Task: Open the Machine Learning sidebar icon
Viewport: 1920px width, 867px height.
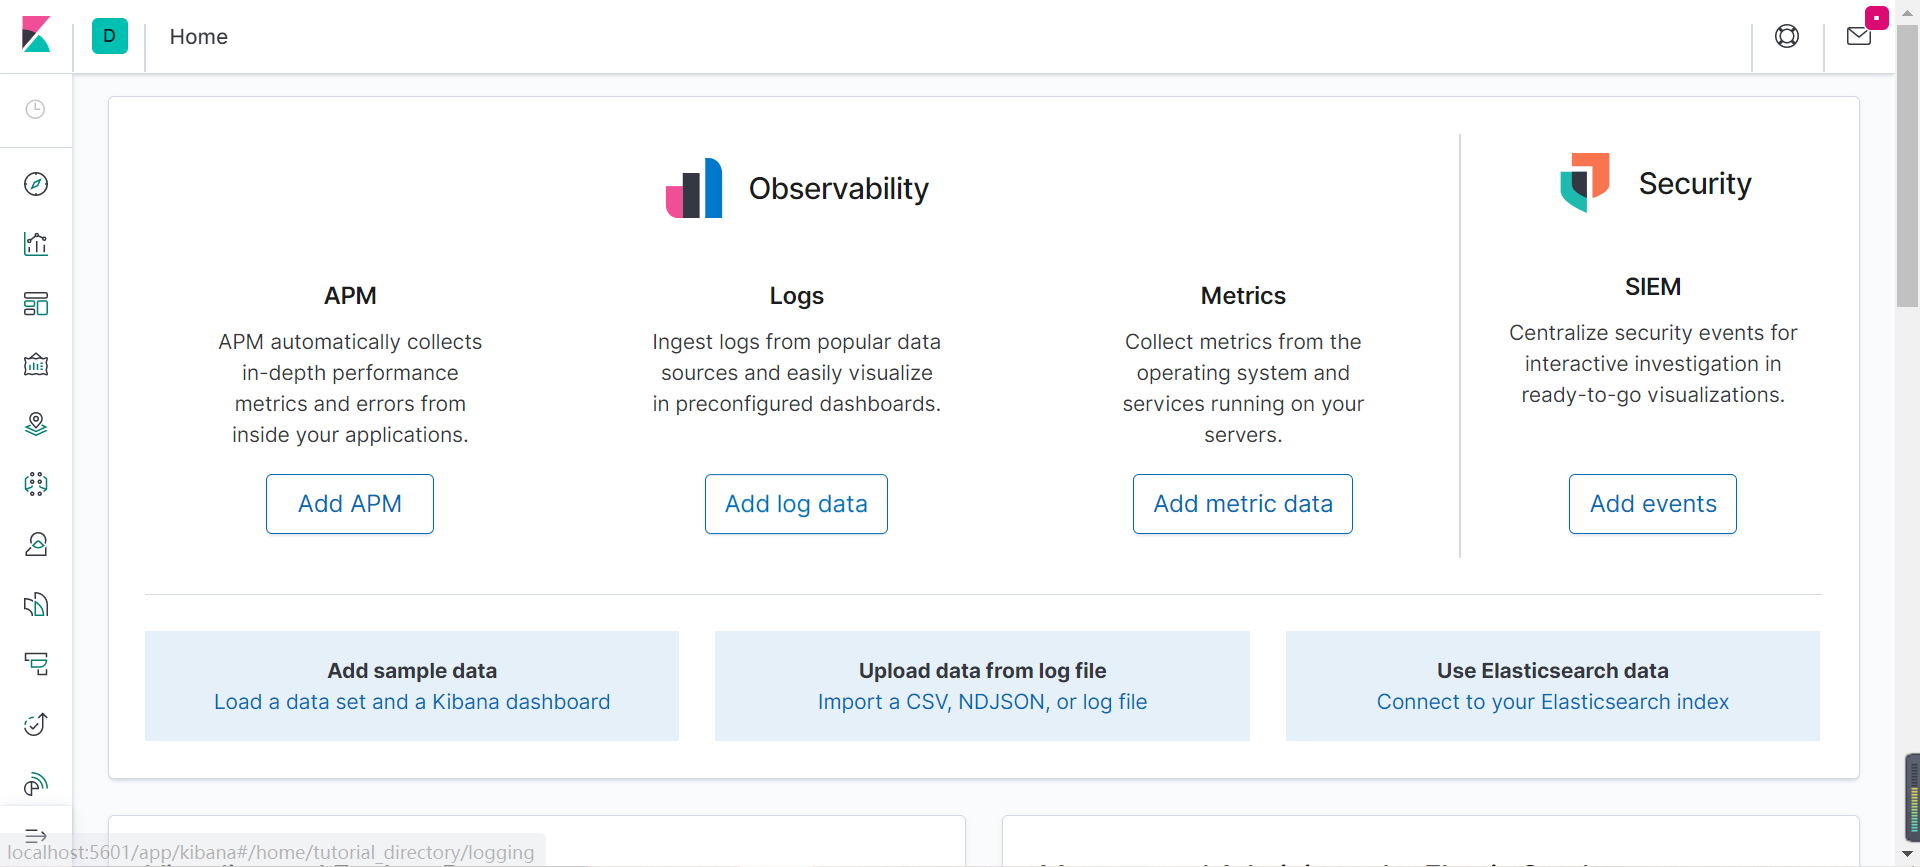Action: [x=36, y=484]
